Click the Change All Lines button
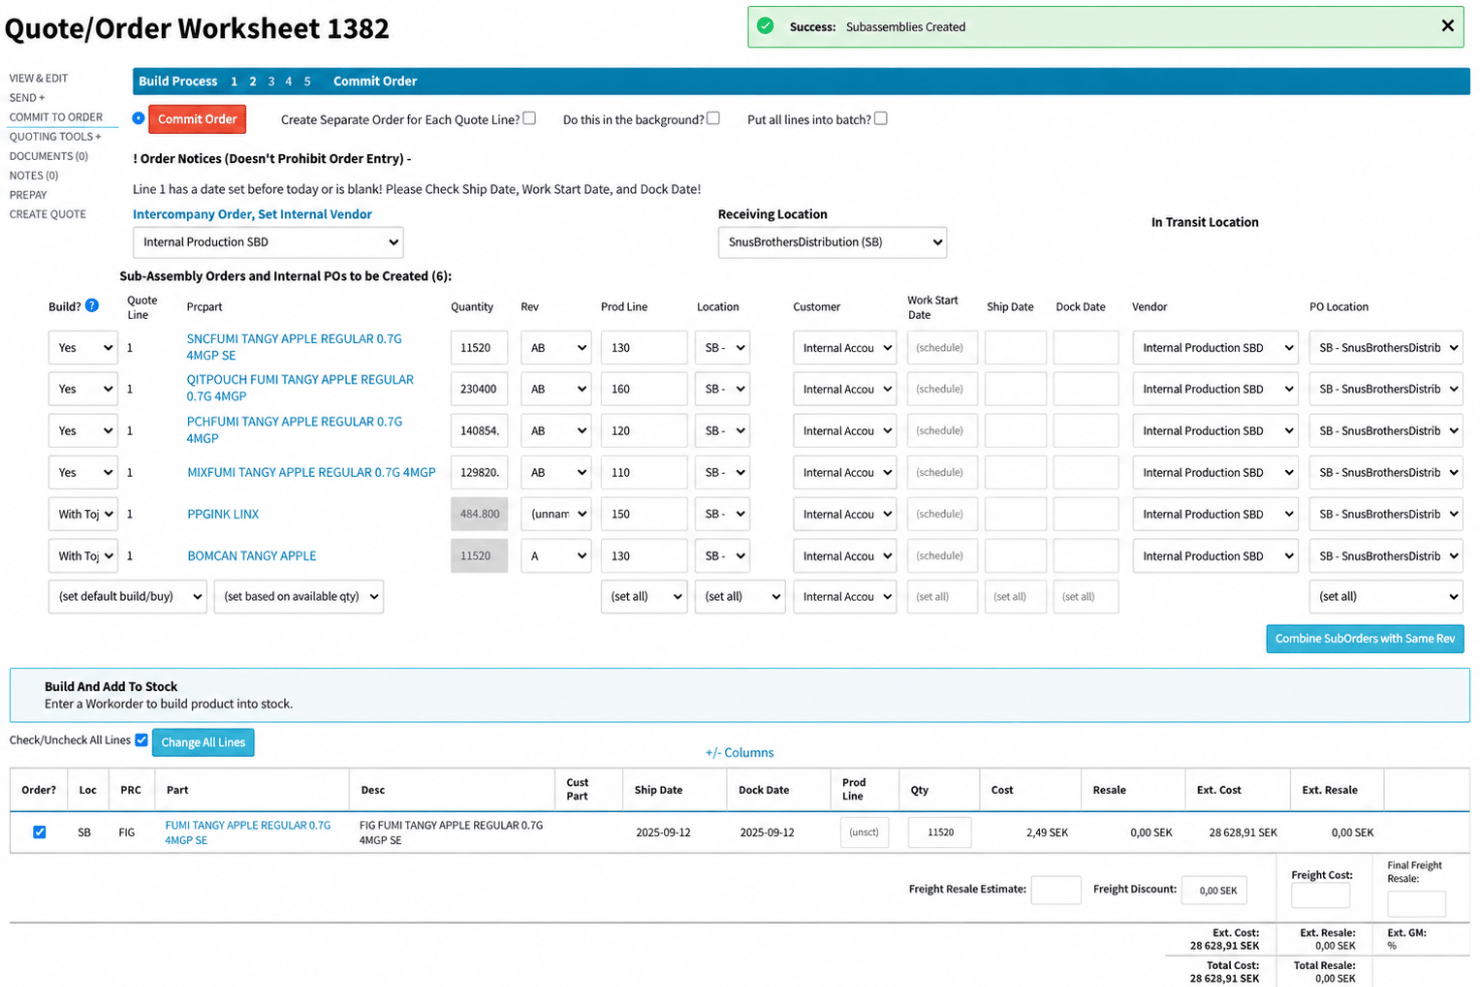This screenshot has width=1480, height=987. pos(203,742)
